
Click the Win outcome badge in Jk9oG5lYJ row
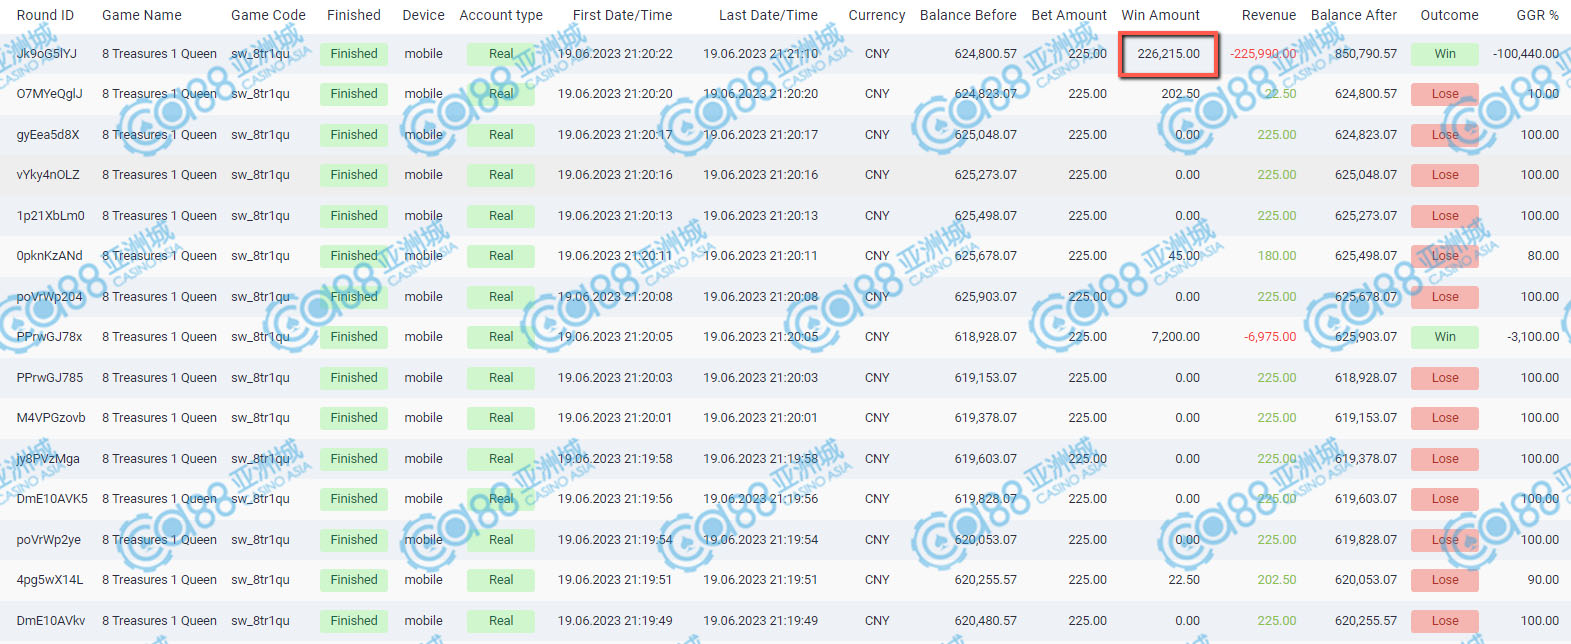coord(1445,54)
